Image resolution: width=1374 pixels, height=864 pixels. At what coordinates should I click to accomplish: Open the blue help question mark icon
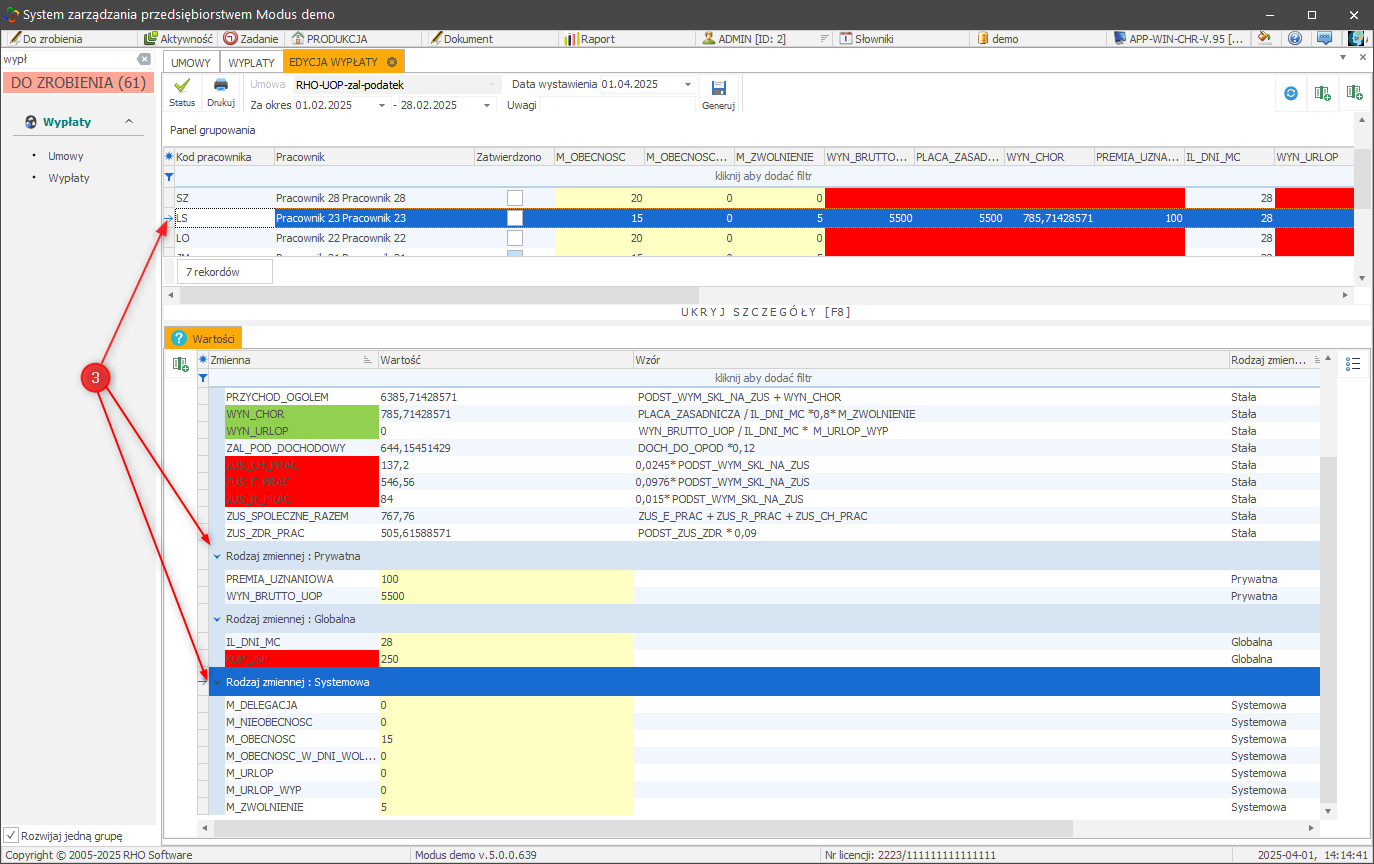1295,39
